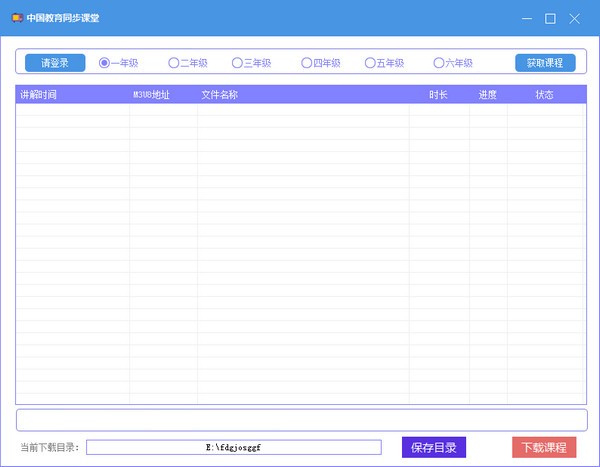The image size is (600, 467).
Task: Sort by the 文件名称 column header
Action: pyautogui.click(x=219, y=95)
